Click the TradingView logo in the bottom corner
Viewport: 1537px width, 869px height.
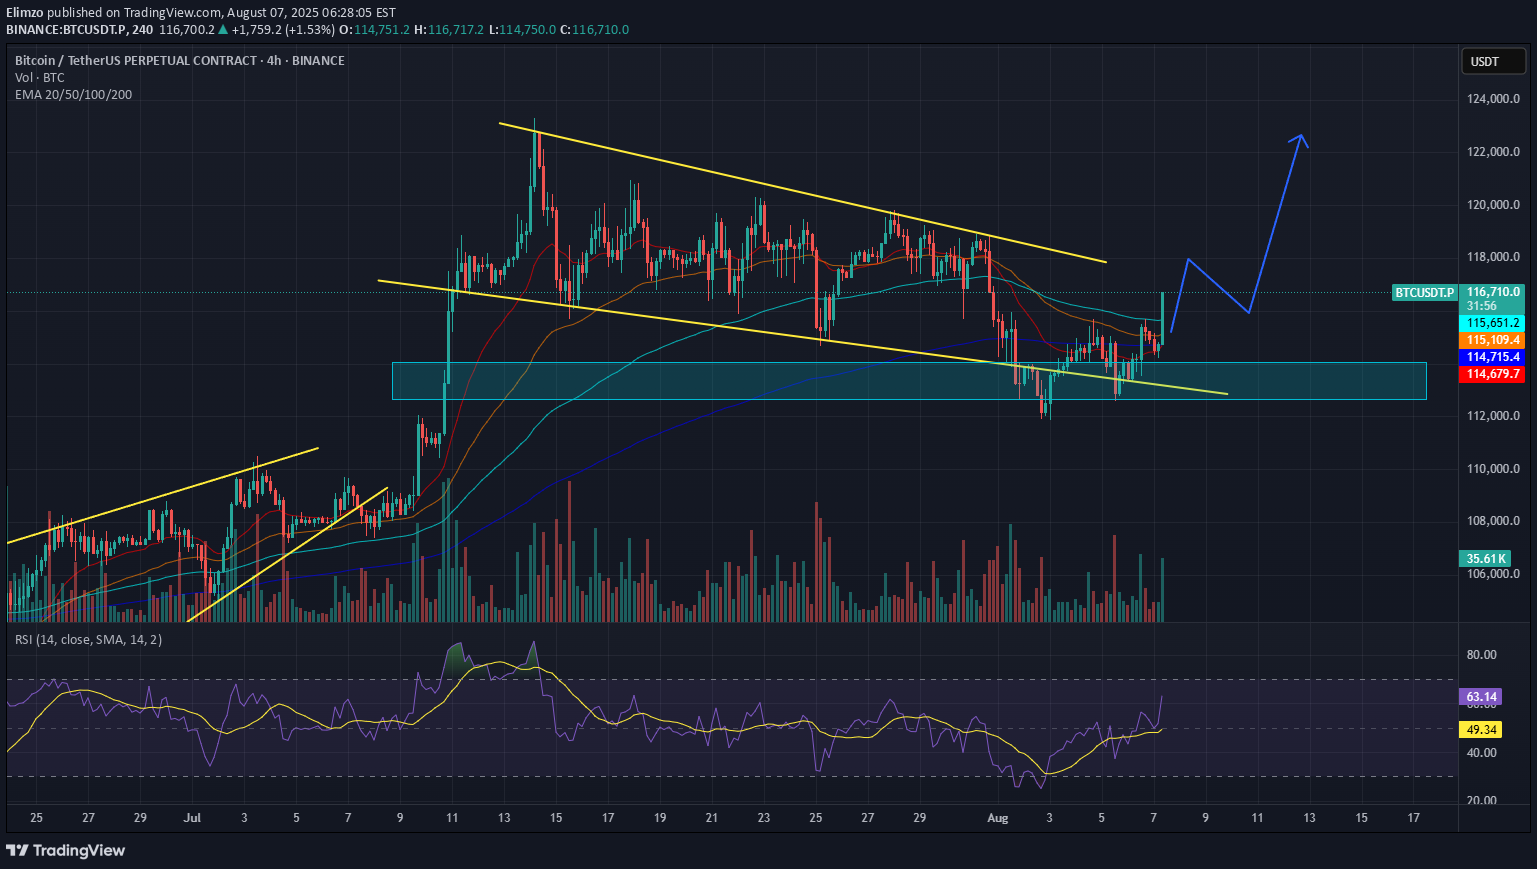[x=65, y=850]
